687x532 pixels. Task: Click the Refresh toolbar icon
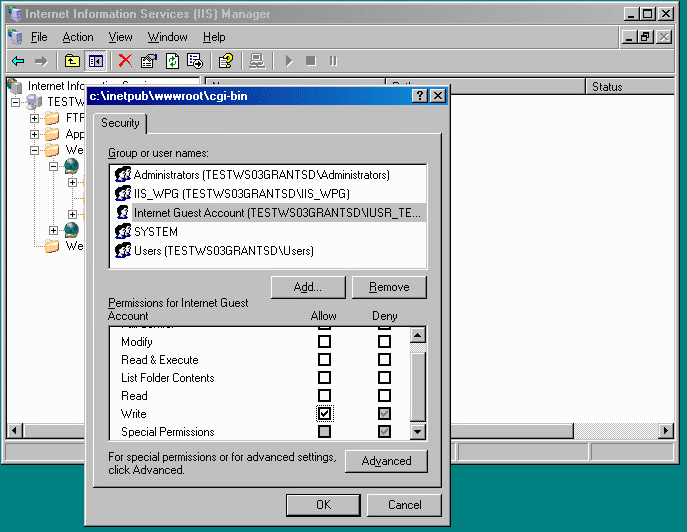[x=173, y=61]
